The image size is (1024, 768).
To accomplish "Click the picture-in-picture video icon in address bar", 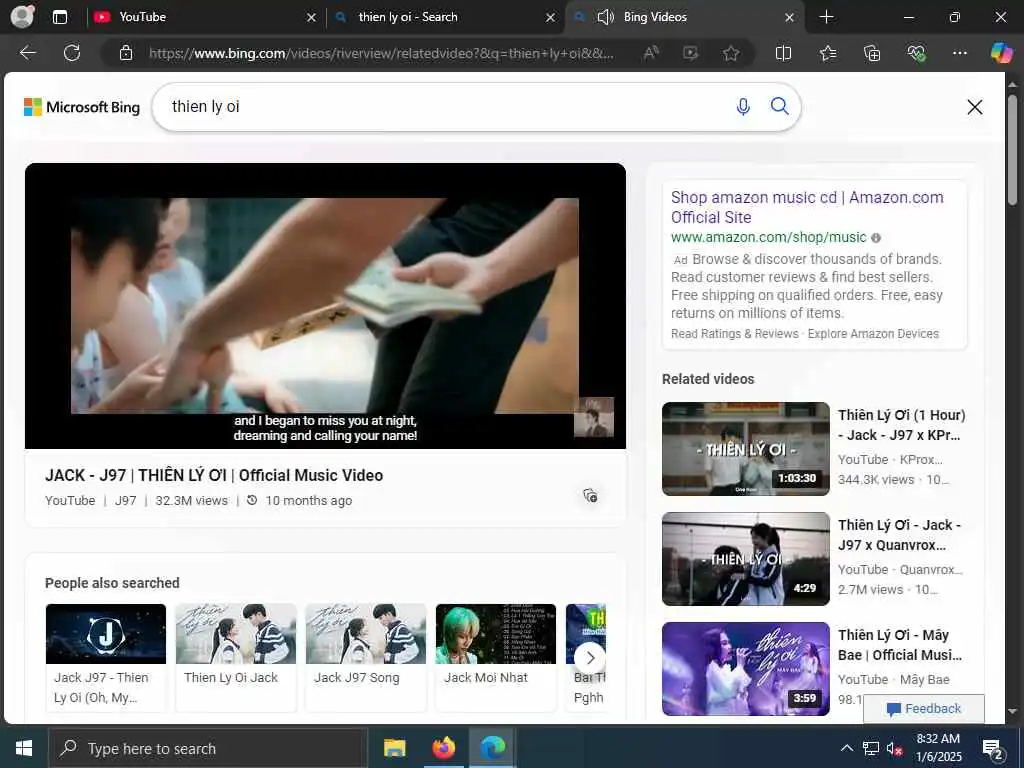I will 690,53.
